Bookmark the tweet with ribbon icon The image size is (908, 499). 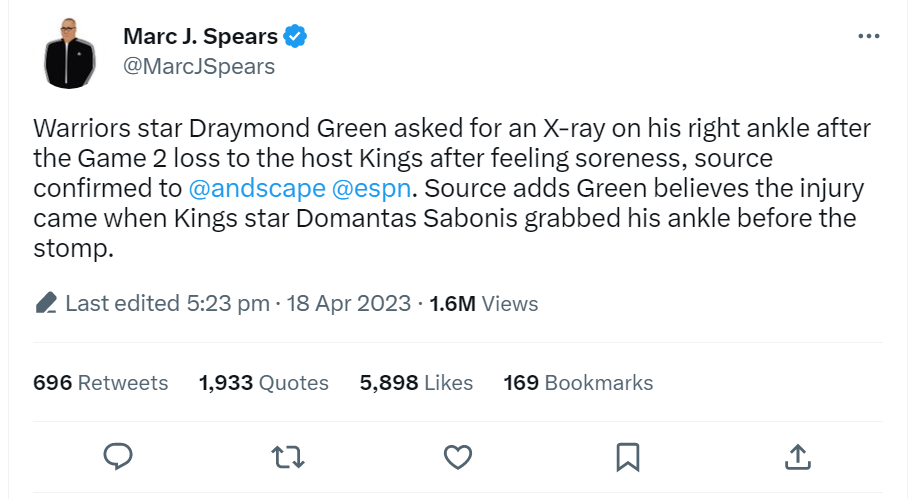tap(627, 457)
